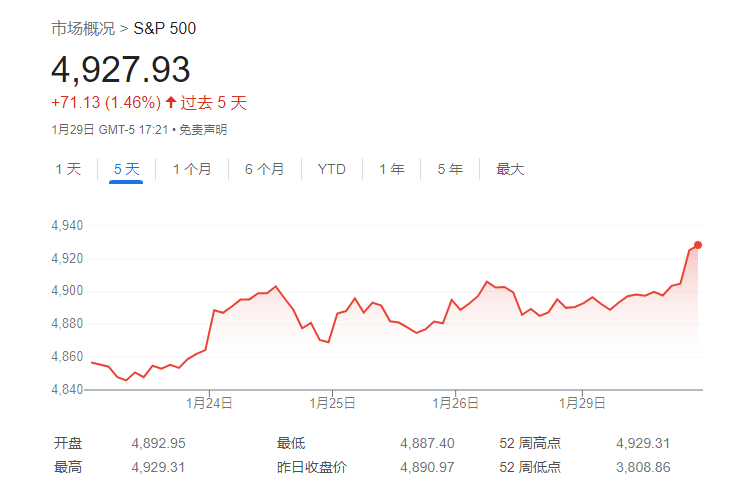The width and height of the screenshot is (741, 482).
Task: Select the 1 天 time range tab
Action: [68, 169]
